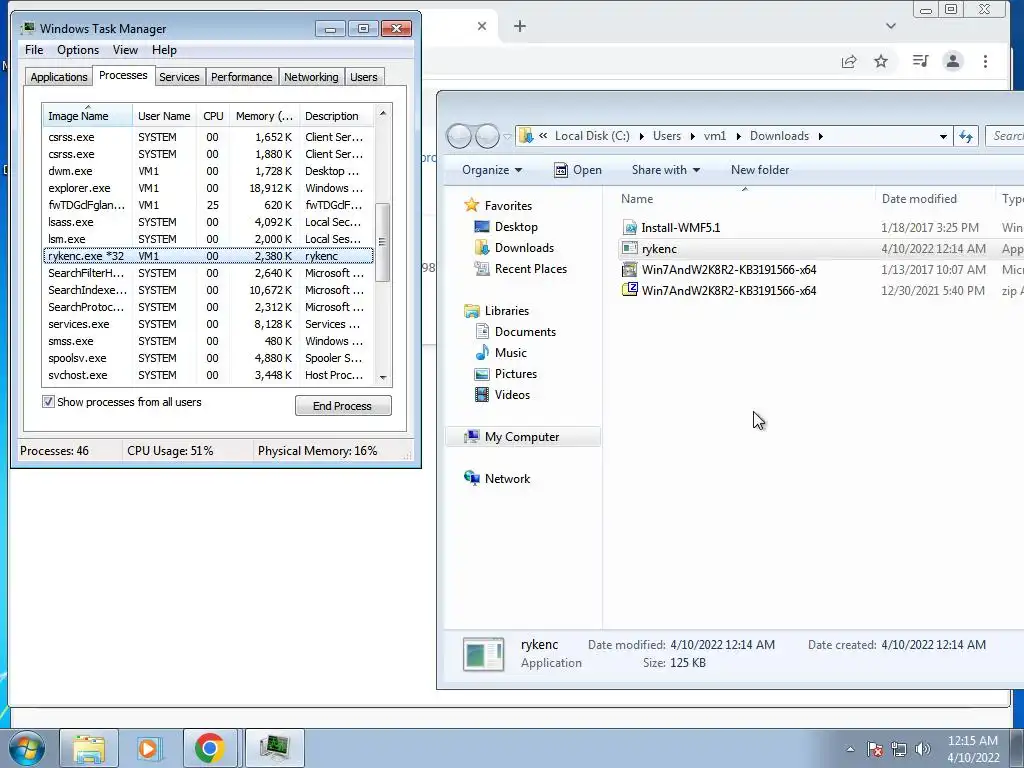Screen dimensions: 1024x768
Task: Open the Organize dropdown
Action: 492,170
